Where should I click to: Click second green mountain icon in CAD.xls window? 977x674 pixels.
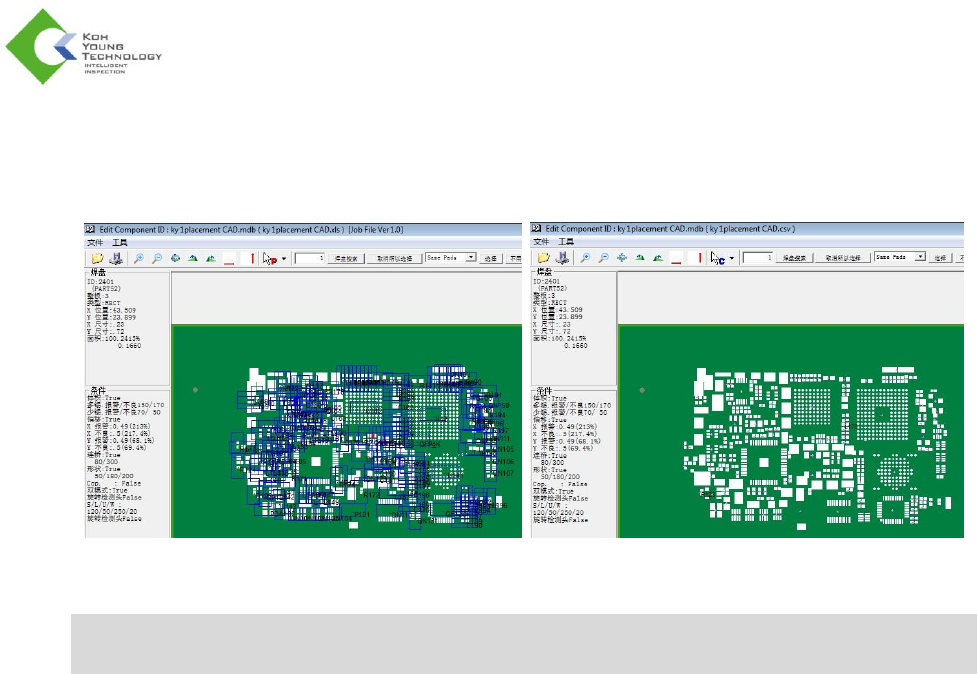211,258
